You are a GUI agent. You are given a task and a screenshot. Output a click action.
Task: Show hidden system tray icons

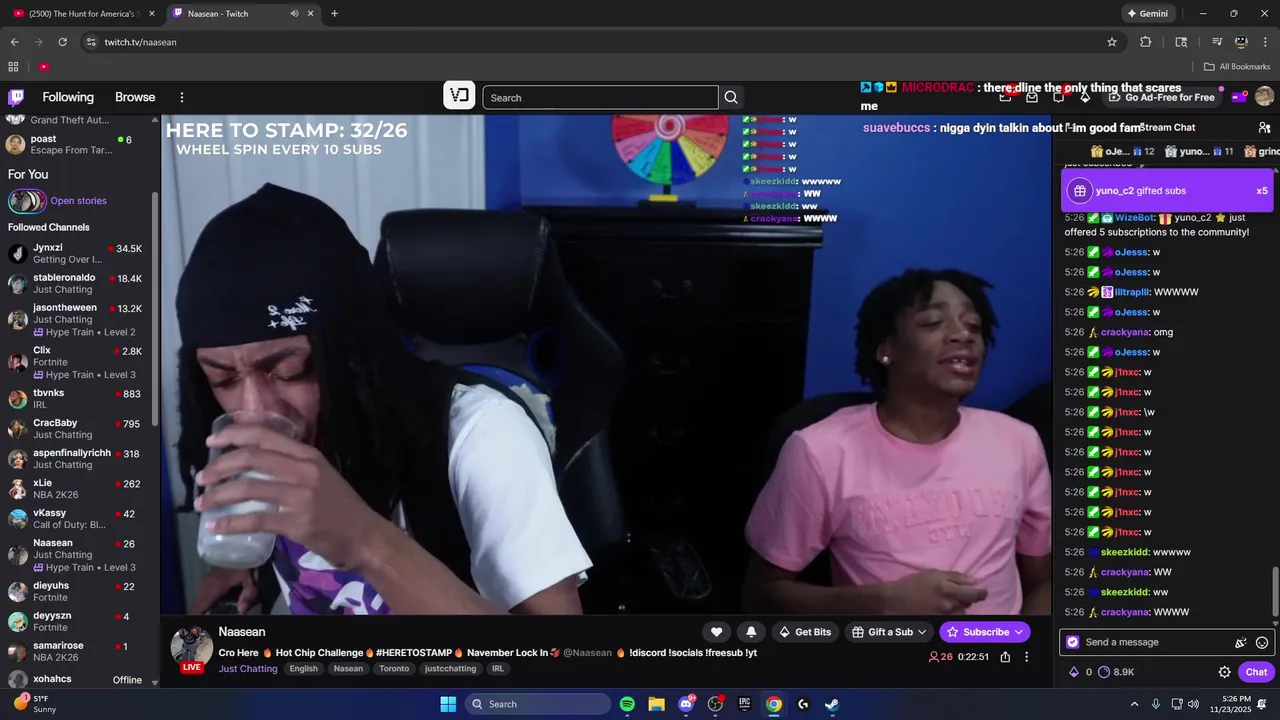[1134, 704]
